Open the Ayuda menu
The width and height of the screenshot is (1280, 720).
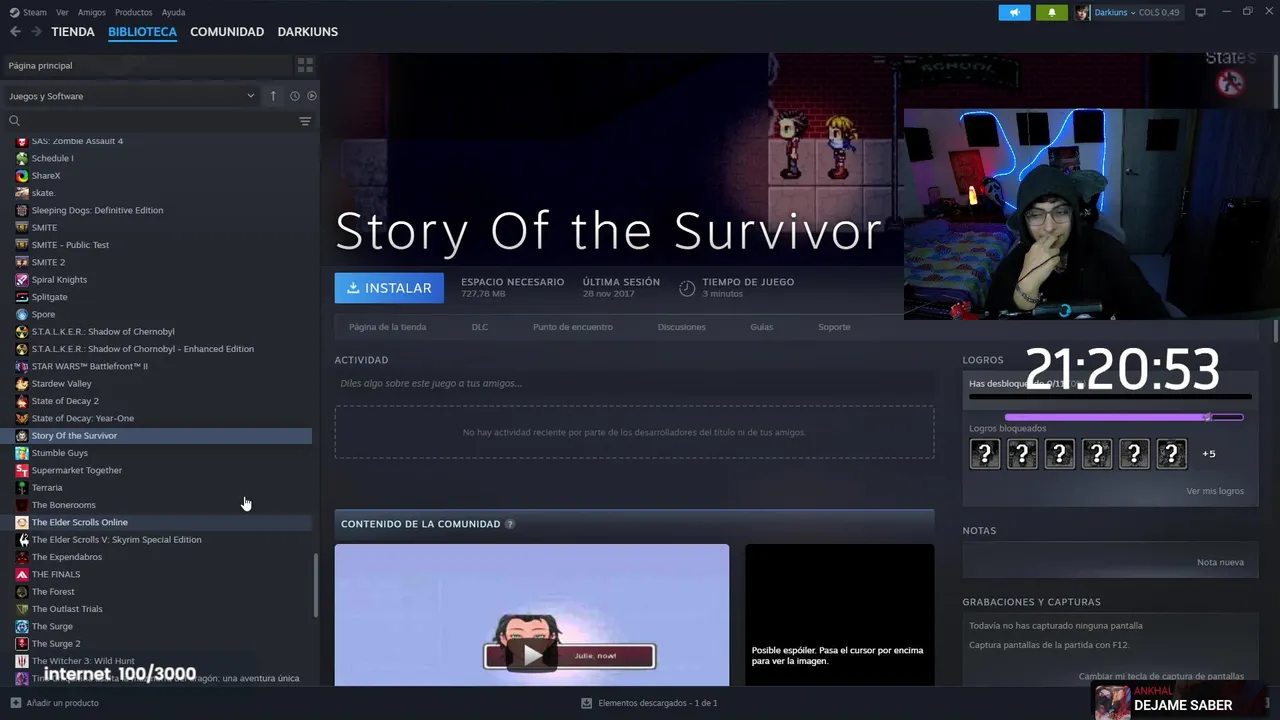pos(173,12)
